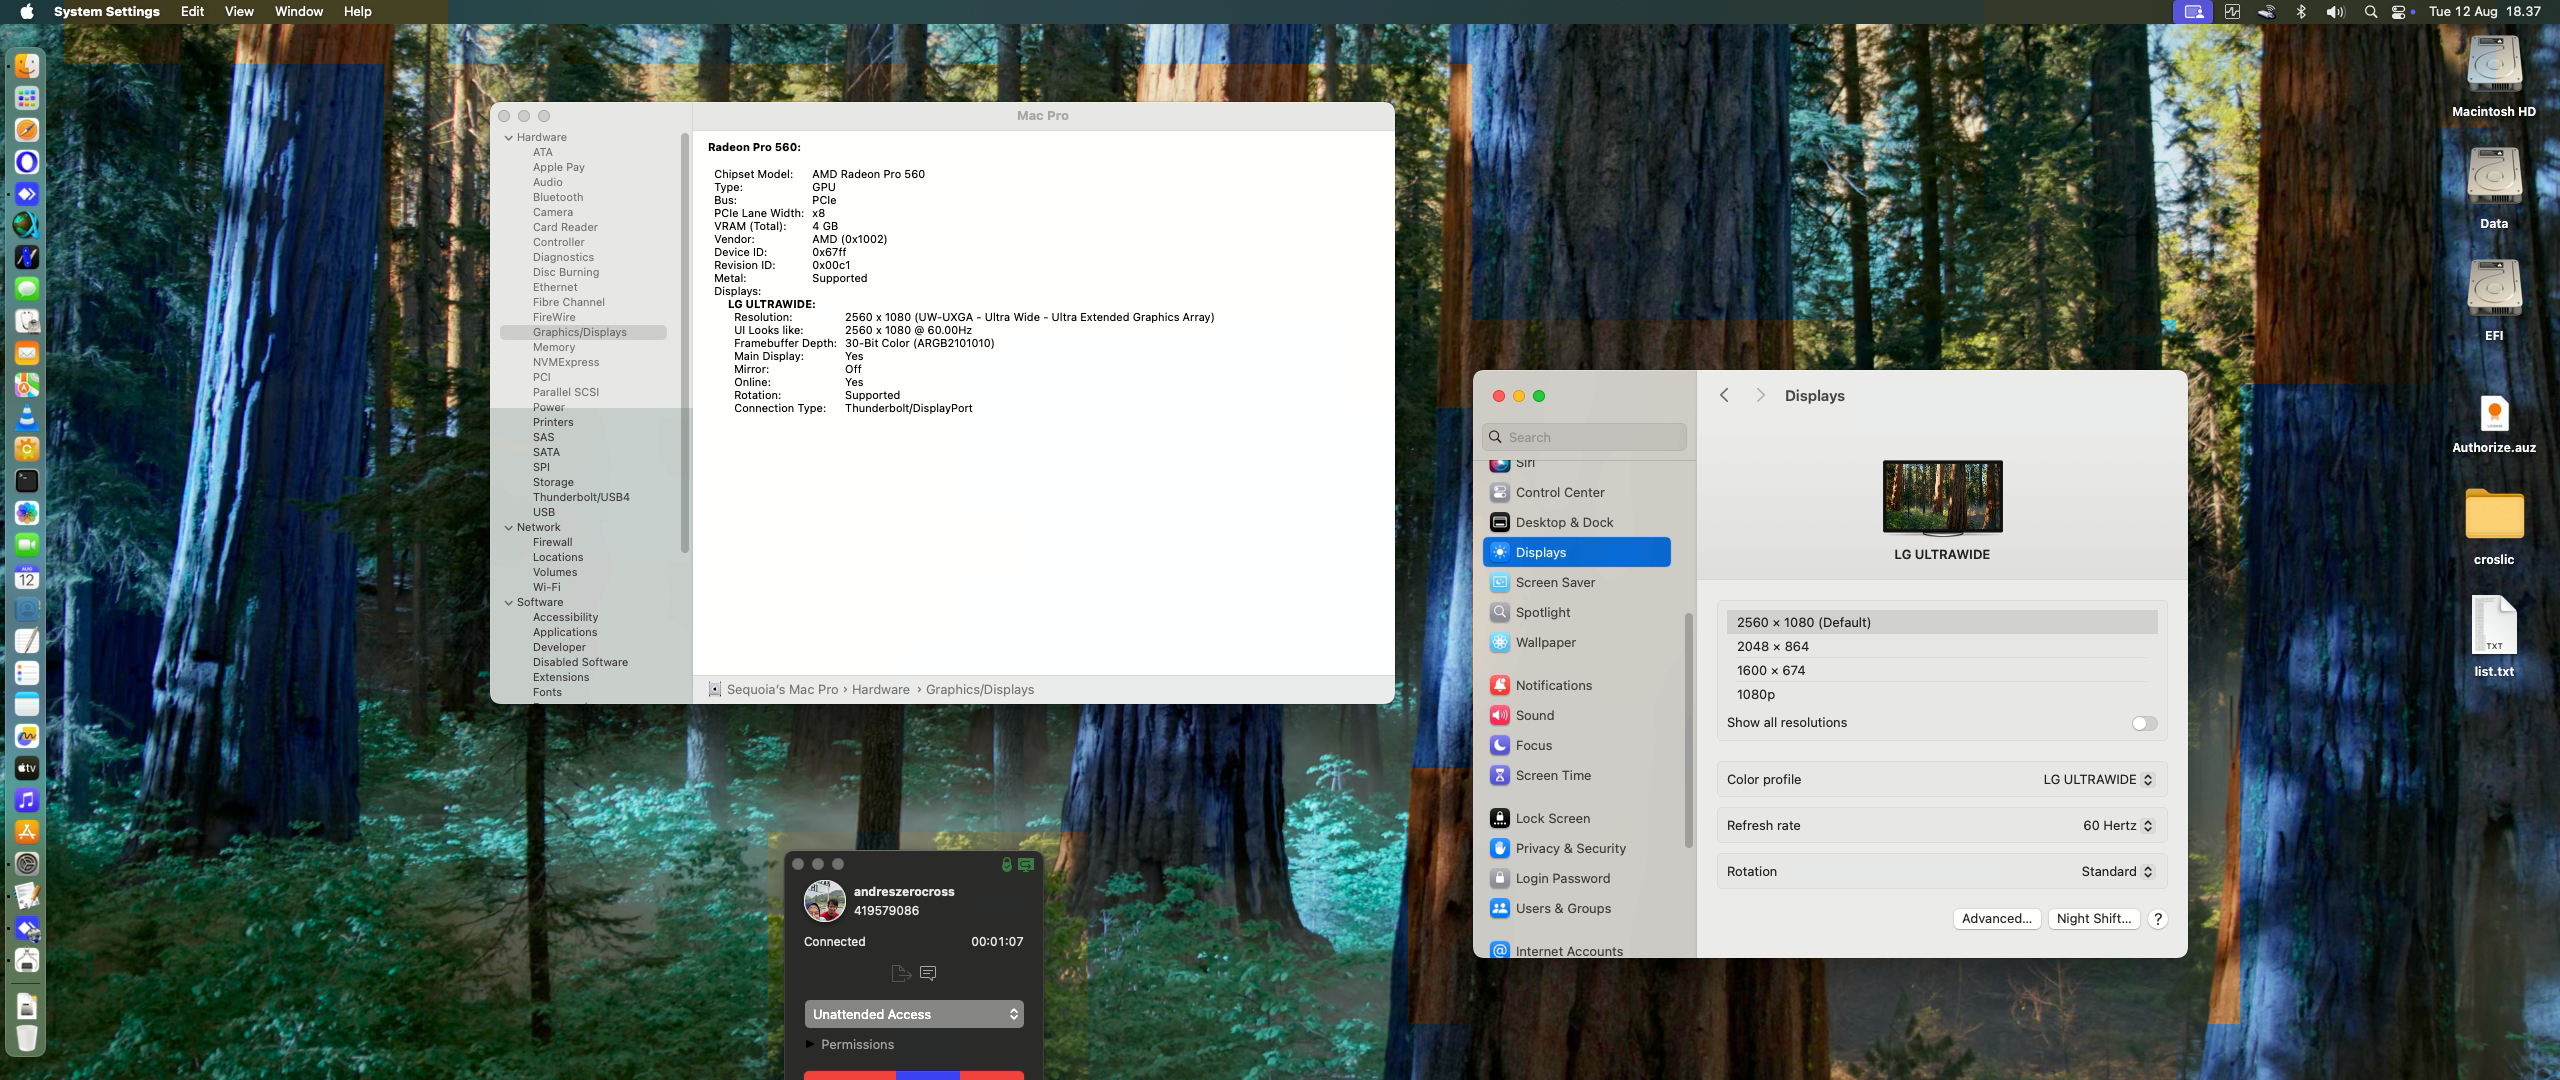
Task: Click the Bluetooth icon in the menu bar
Action: click(2302, 12)
